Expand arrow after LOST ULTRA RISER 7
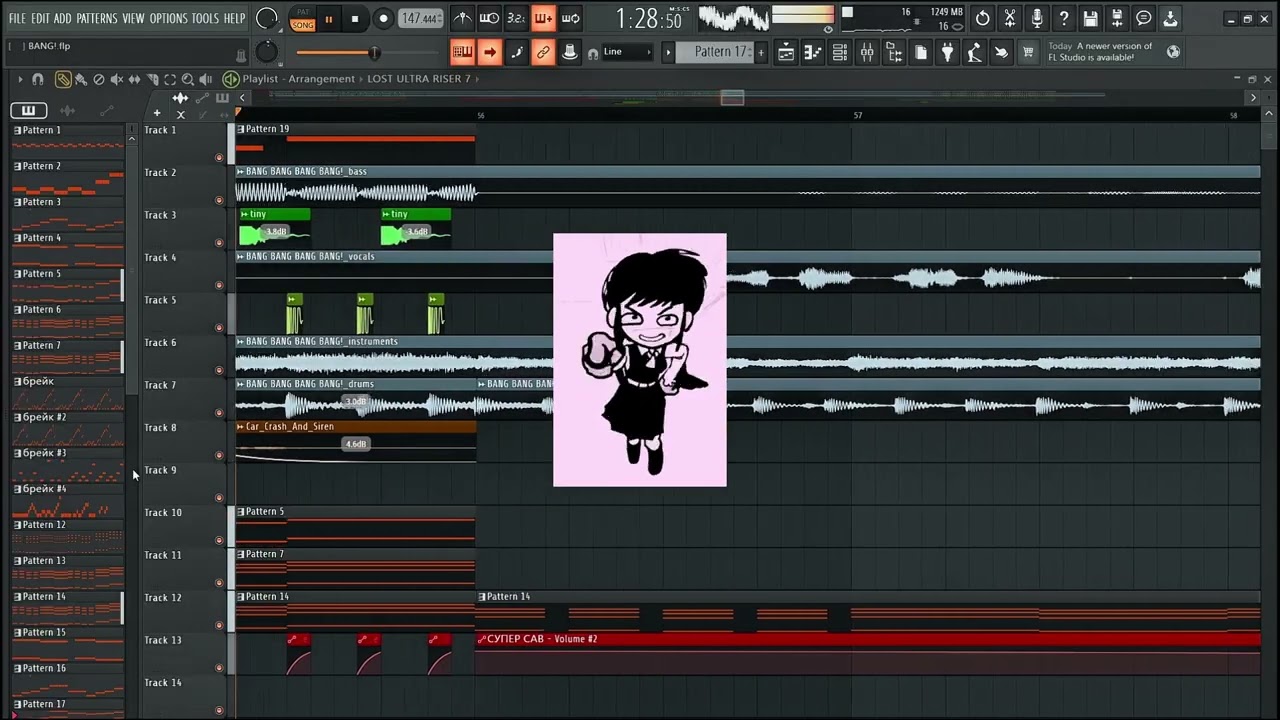1280x720 pixels. [477, 79]
